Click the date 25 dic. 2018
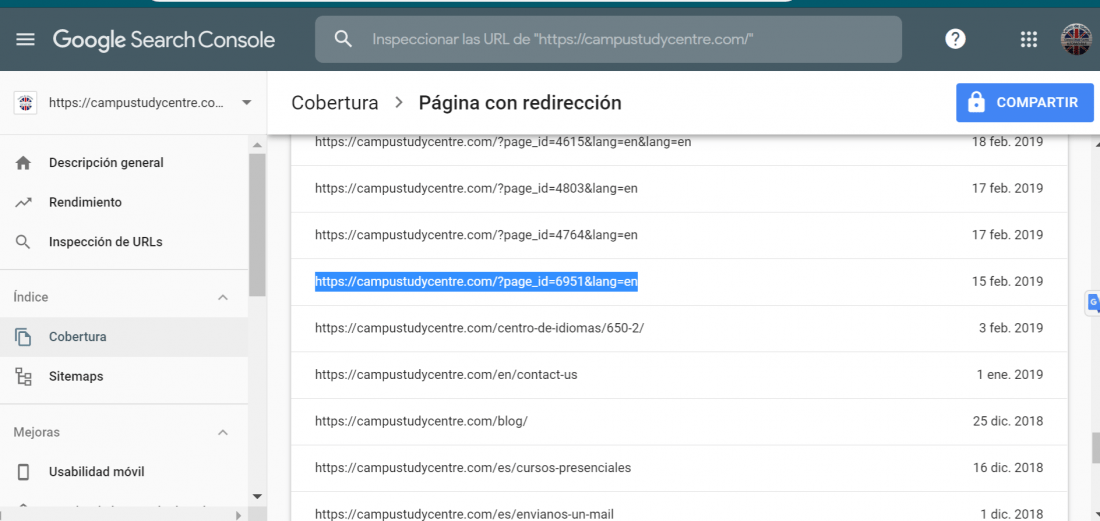The height and width of the screenshot is (521, 1100). [1008, 421]
